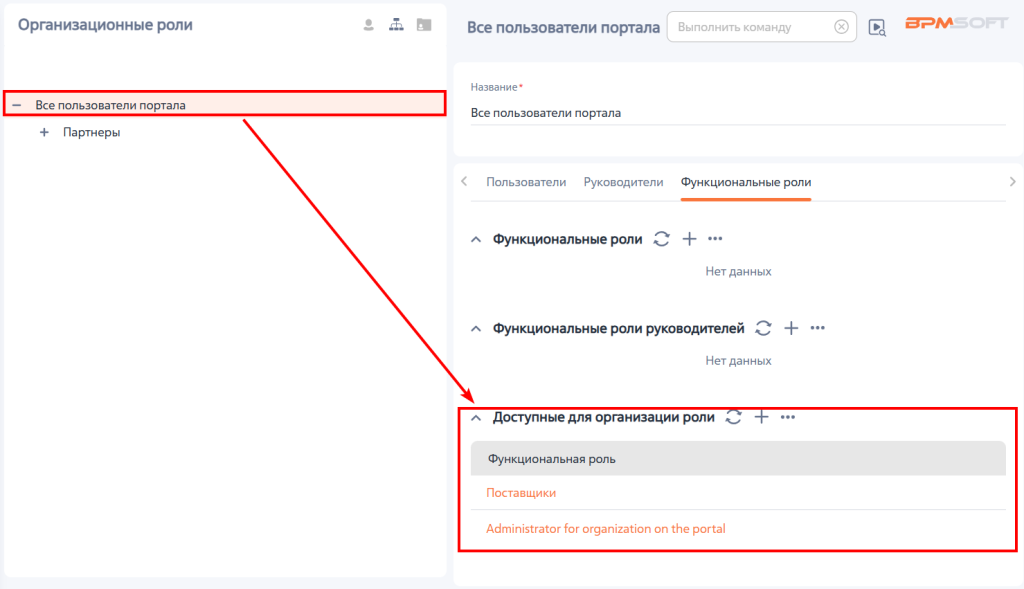This screenshot has width=1024, height=589.
Task: Click the folder card icon in roles header
Action: point(424,25)
